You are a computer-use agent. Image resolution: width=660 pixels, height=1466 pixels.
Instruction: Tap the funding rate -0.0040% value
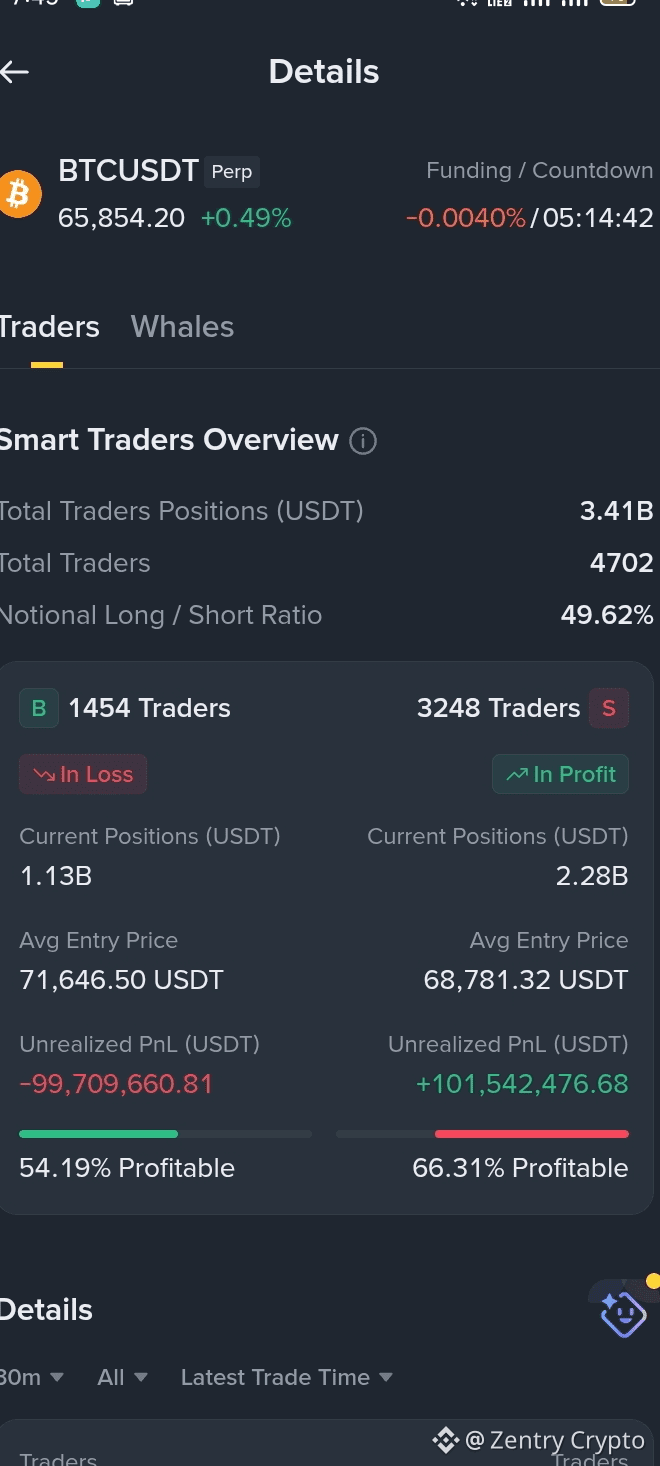[466, 218]
